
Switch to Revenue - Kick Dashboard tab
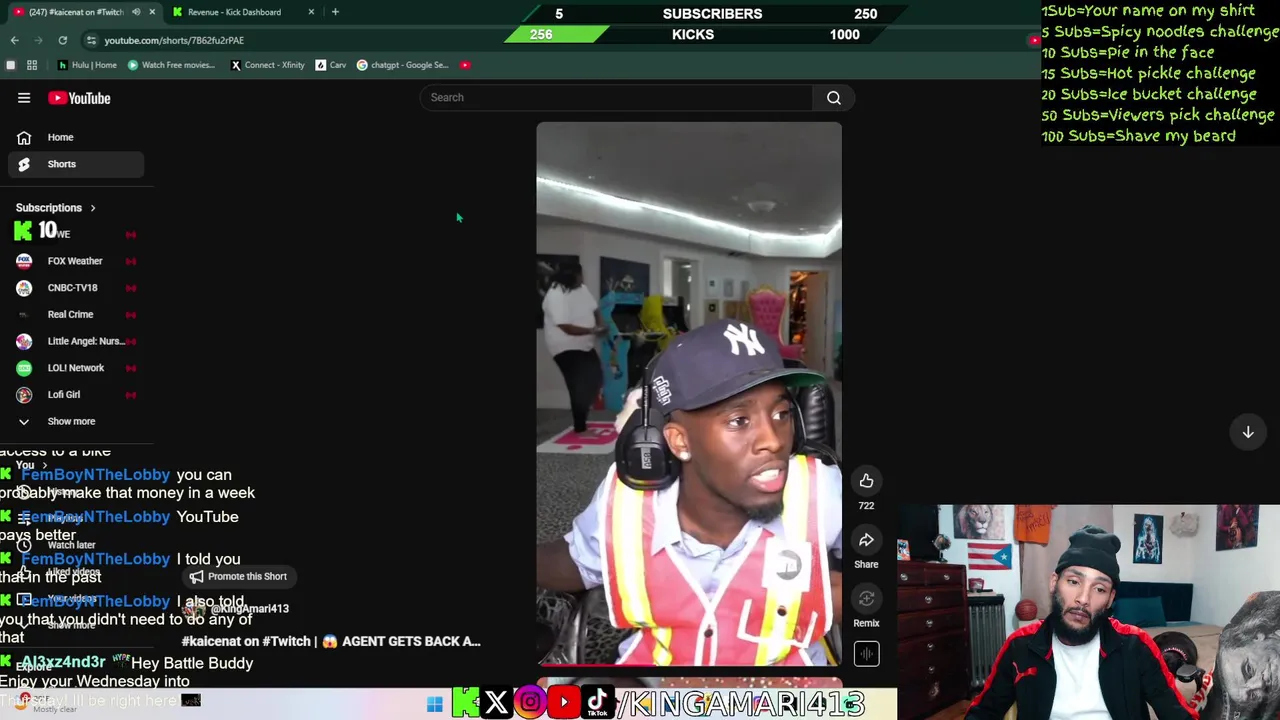[234, 12]
